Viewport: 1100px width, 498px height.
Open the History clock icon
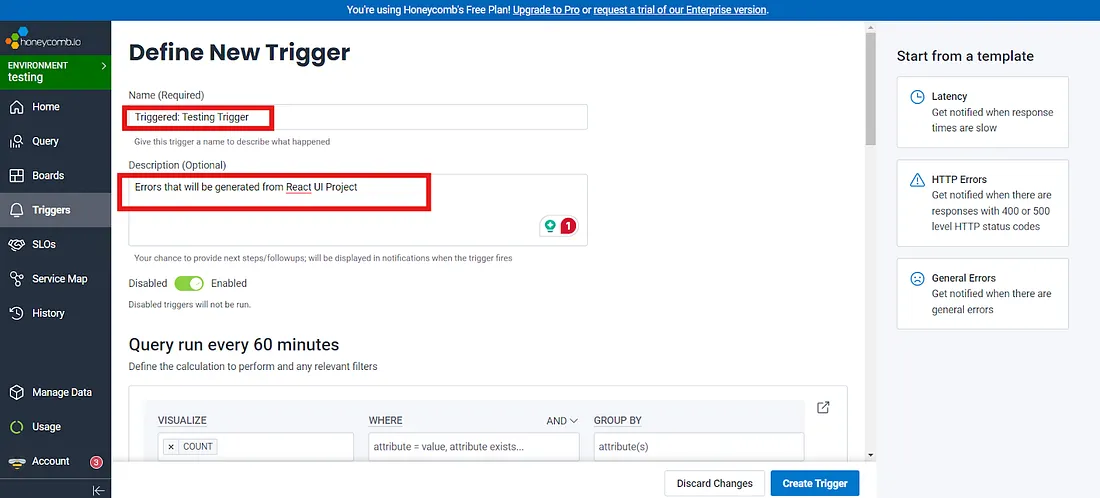pos(16,313)
